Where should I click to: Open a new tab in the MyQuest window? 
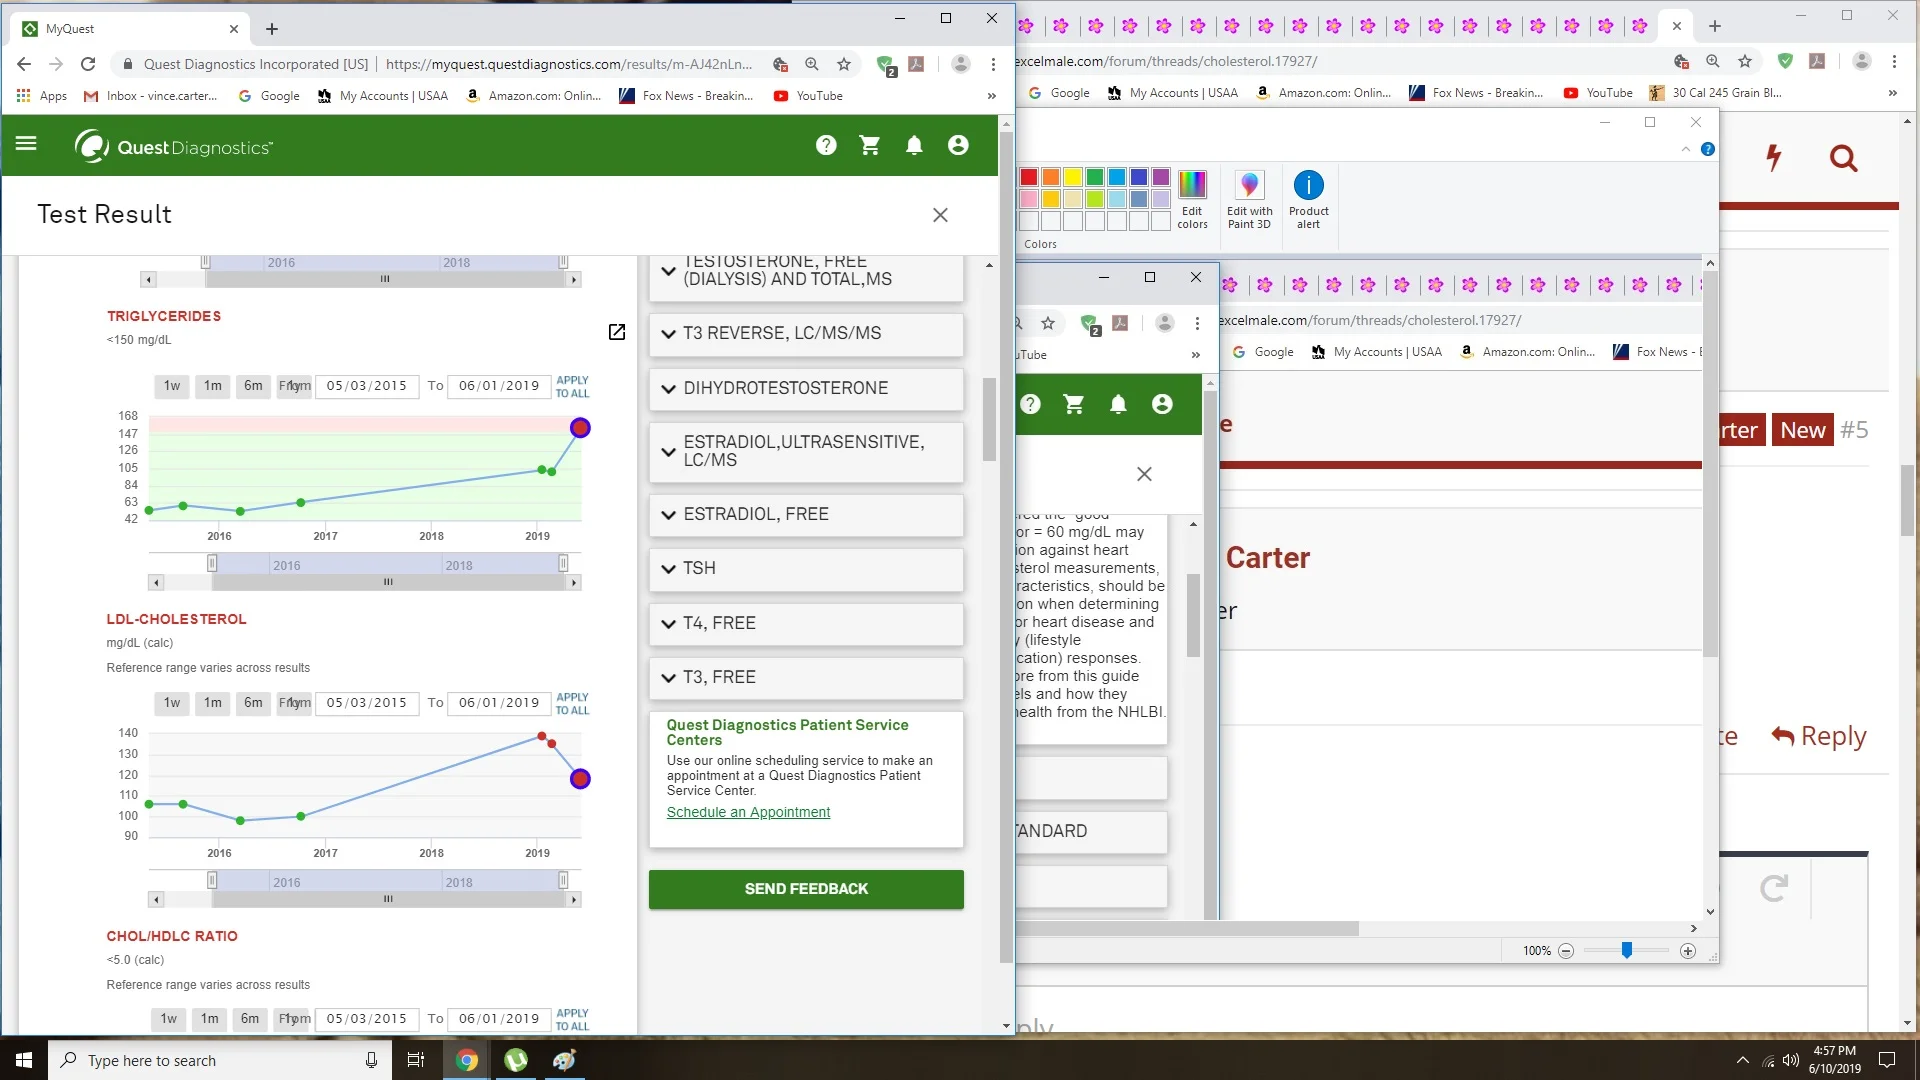272,29
